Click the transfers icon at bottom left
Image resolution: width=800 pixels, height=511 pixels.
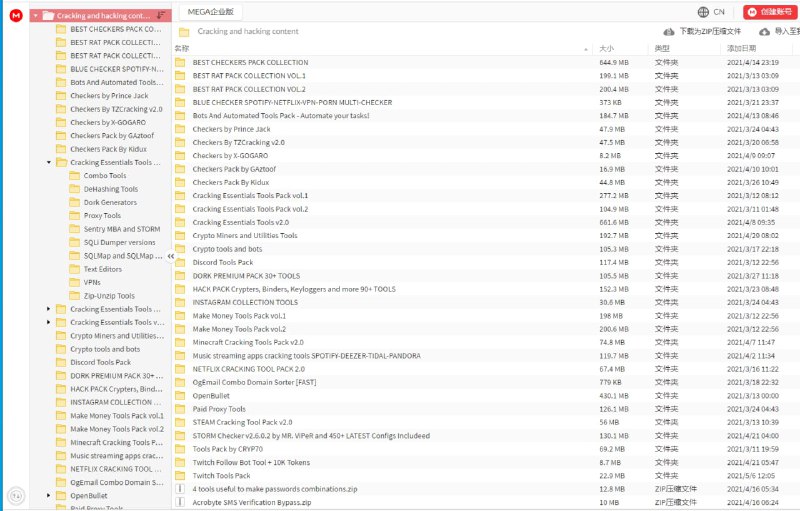[16, 495]
